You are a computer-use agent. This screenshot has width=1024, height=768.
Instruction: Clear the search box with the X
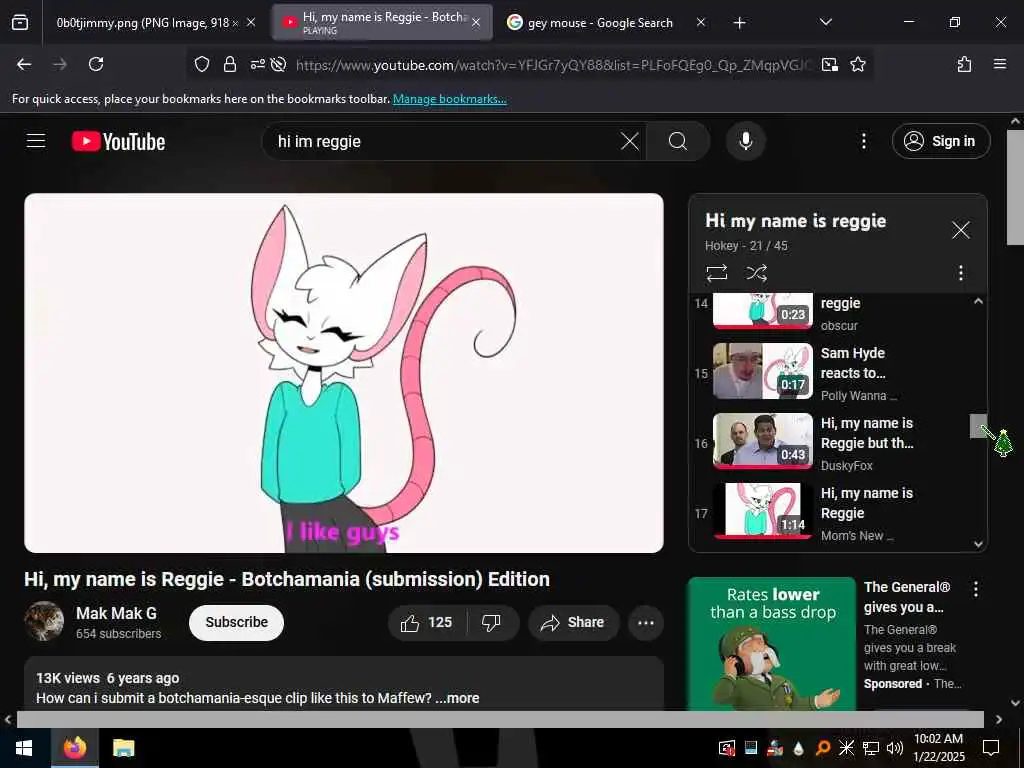point(630,141)
